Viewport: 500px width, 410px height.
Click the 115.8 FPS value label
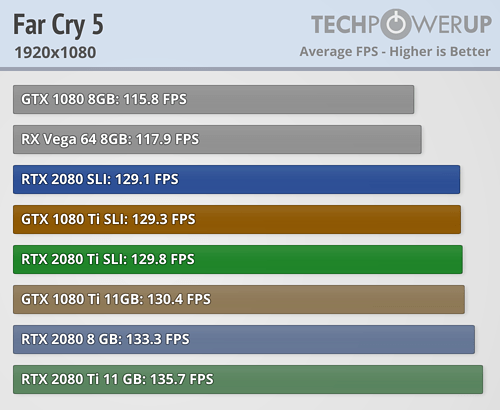tap(155, 99)
